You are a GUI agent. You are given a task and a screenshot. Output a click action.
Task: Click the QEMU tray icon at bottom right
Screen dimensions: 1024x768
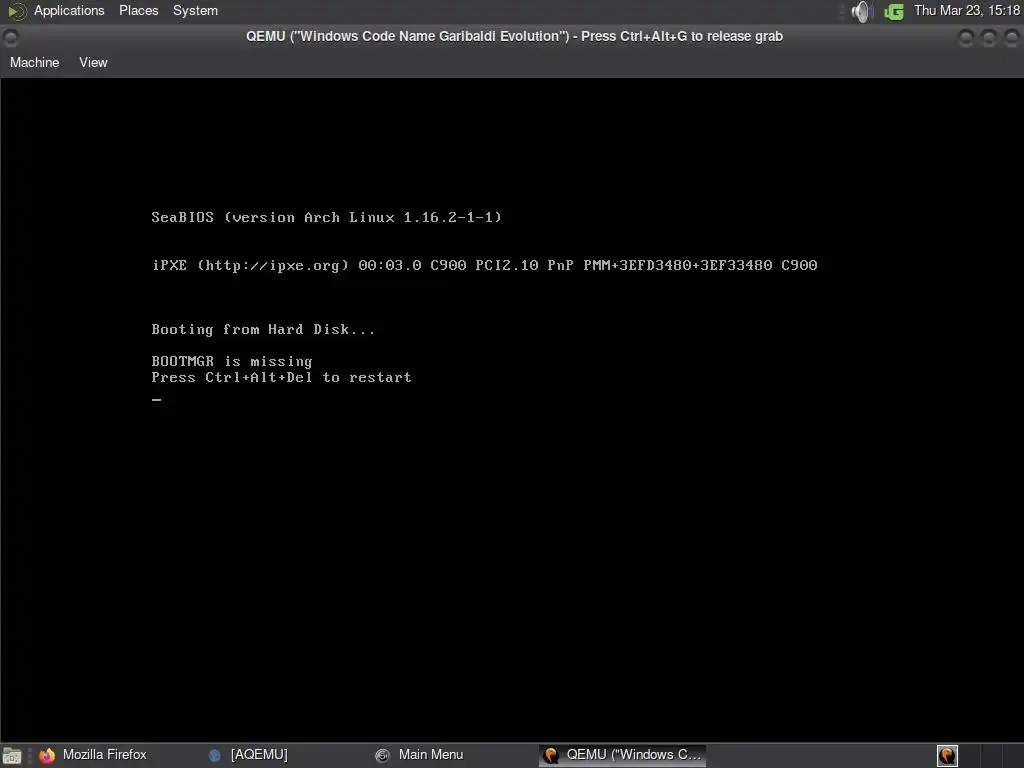click(947, 756)
